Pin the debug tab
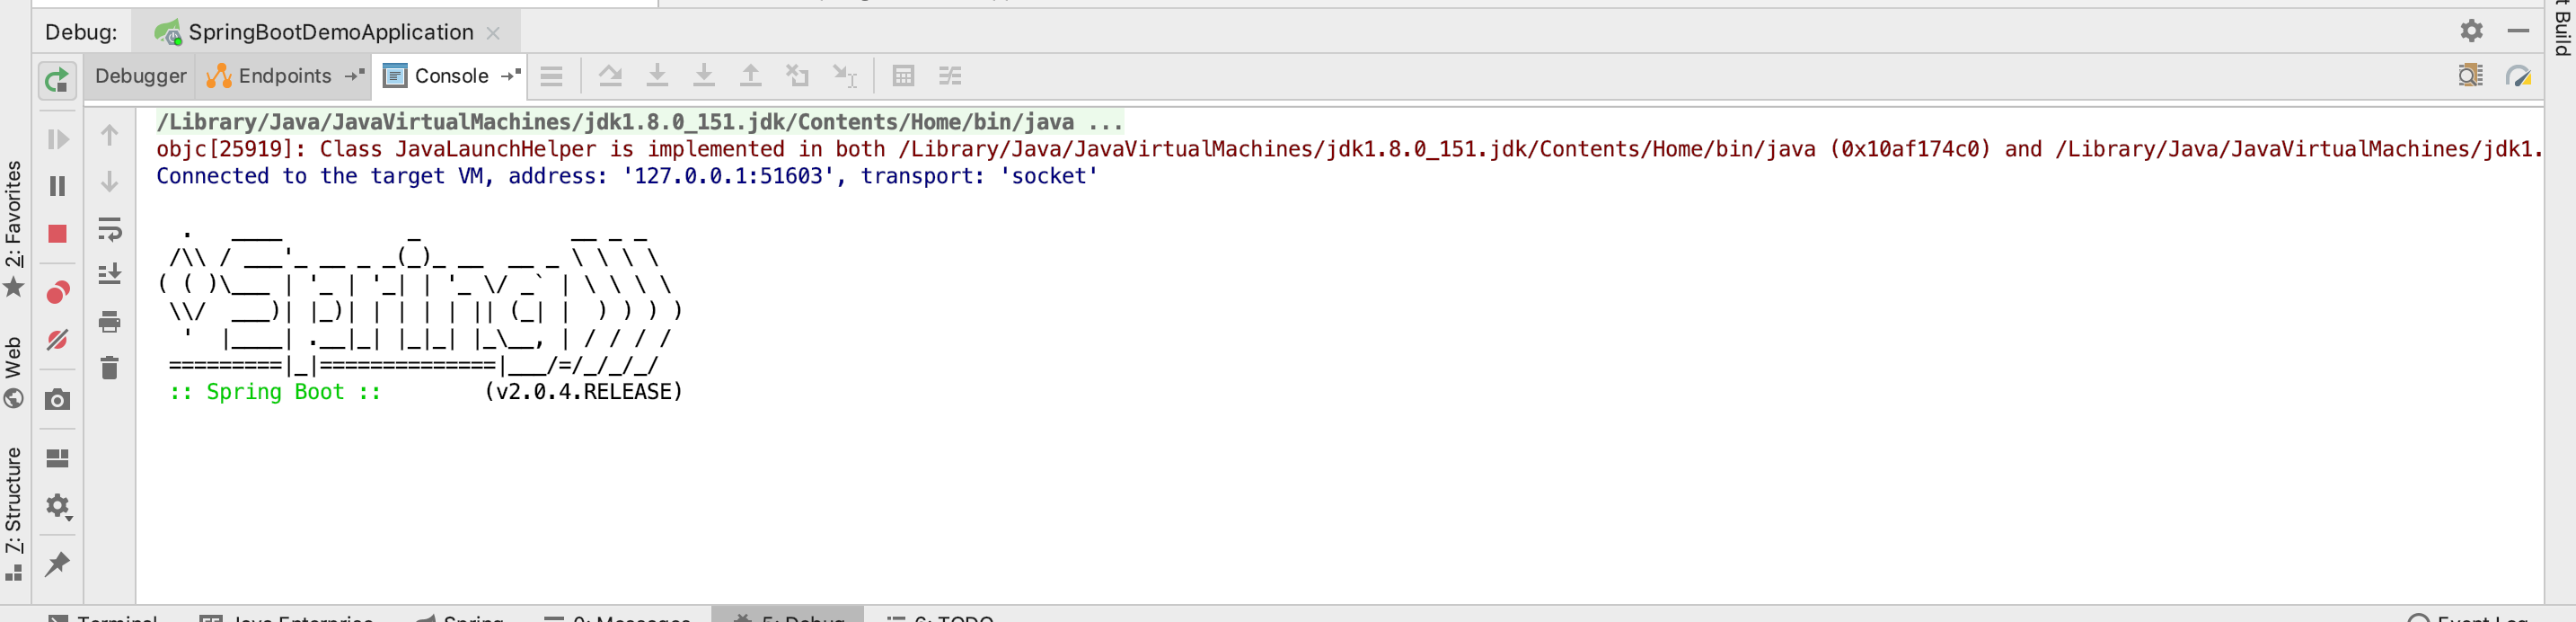 point(57,564)
